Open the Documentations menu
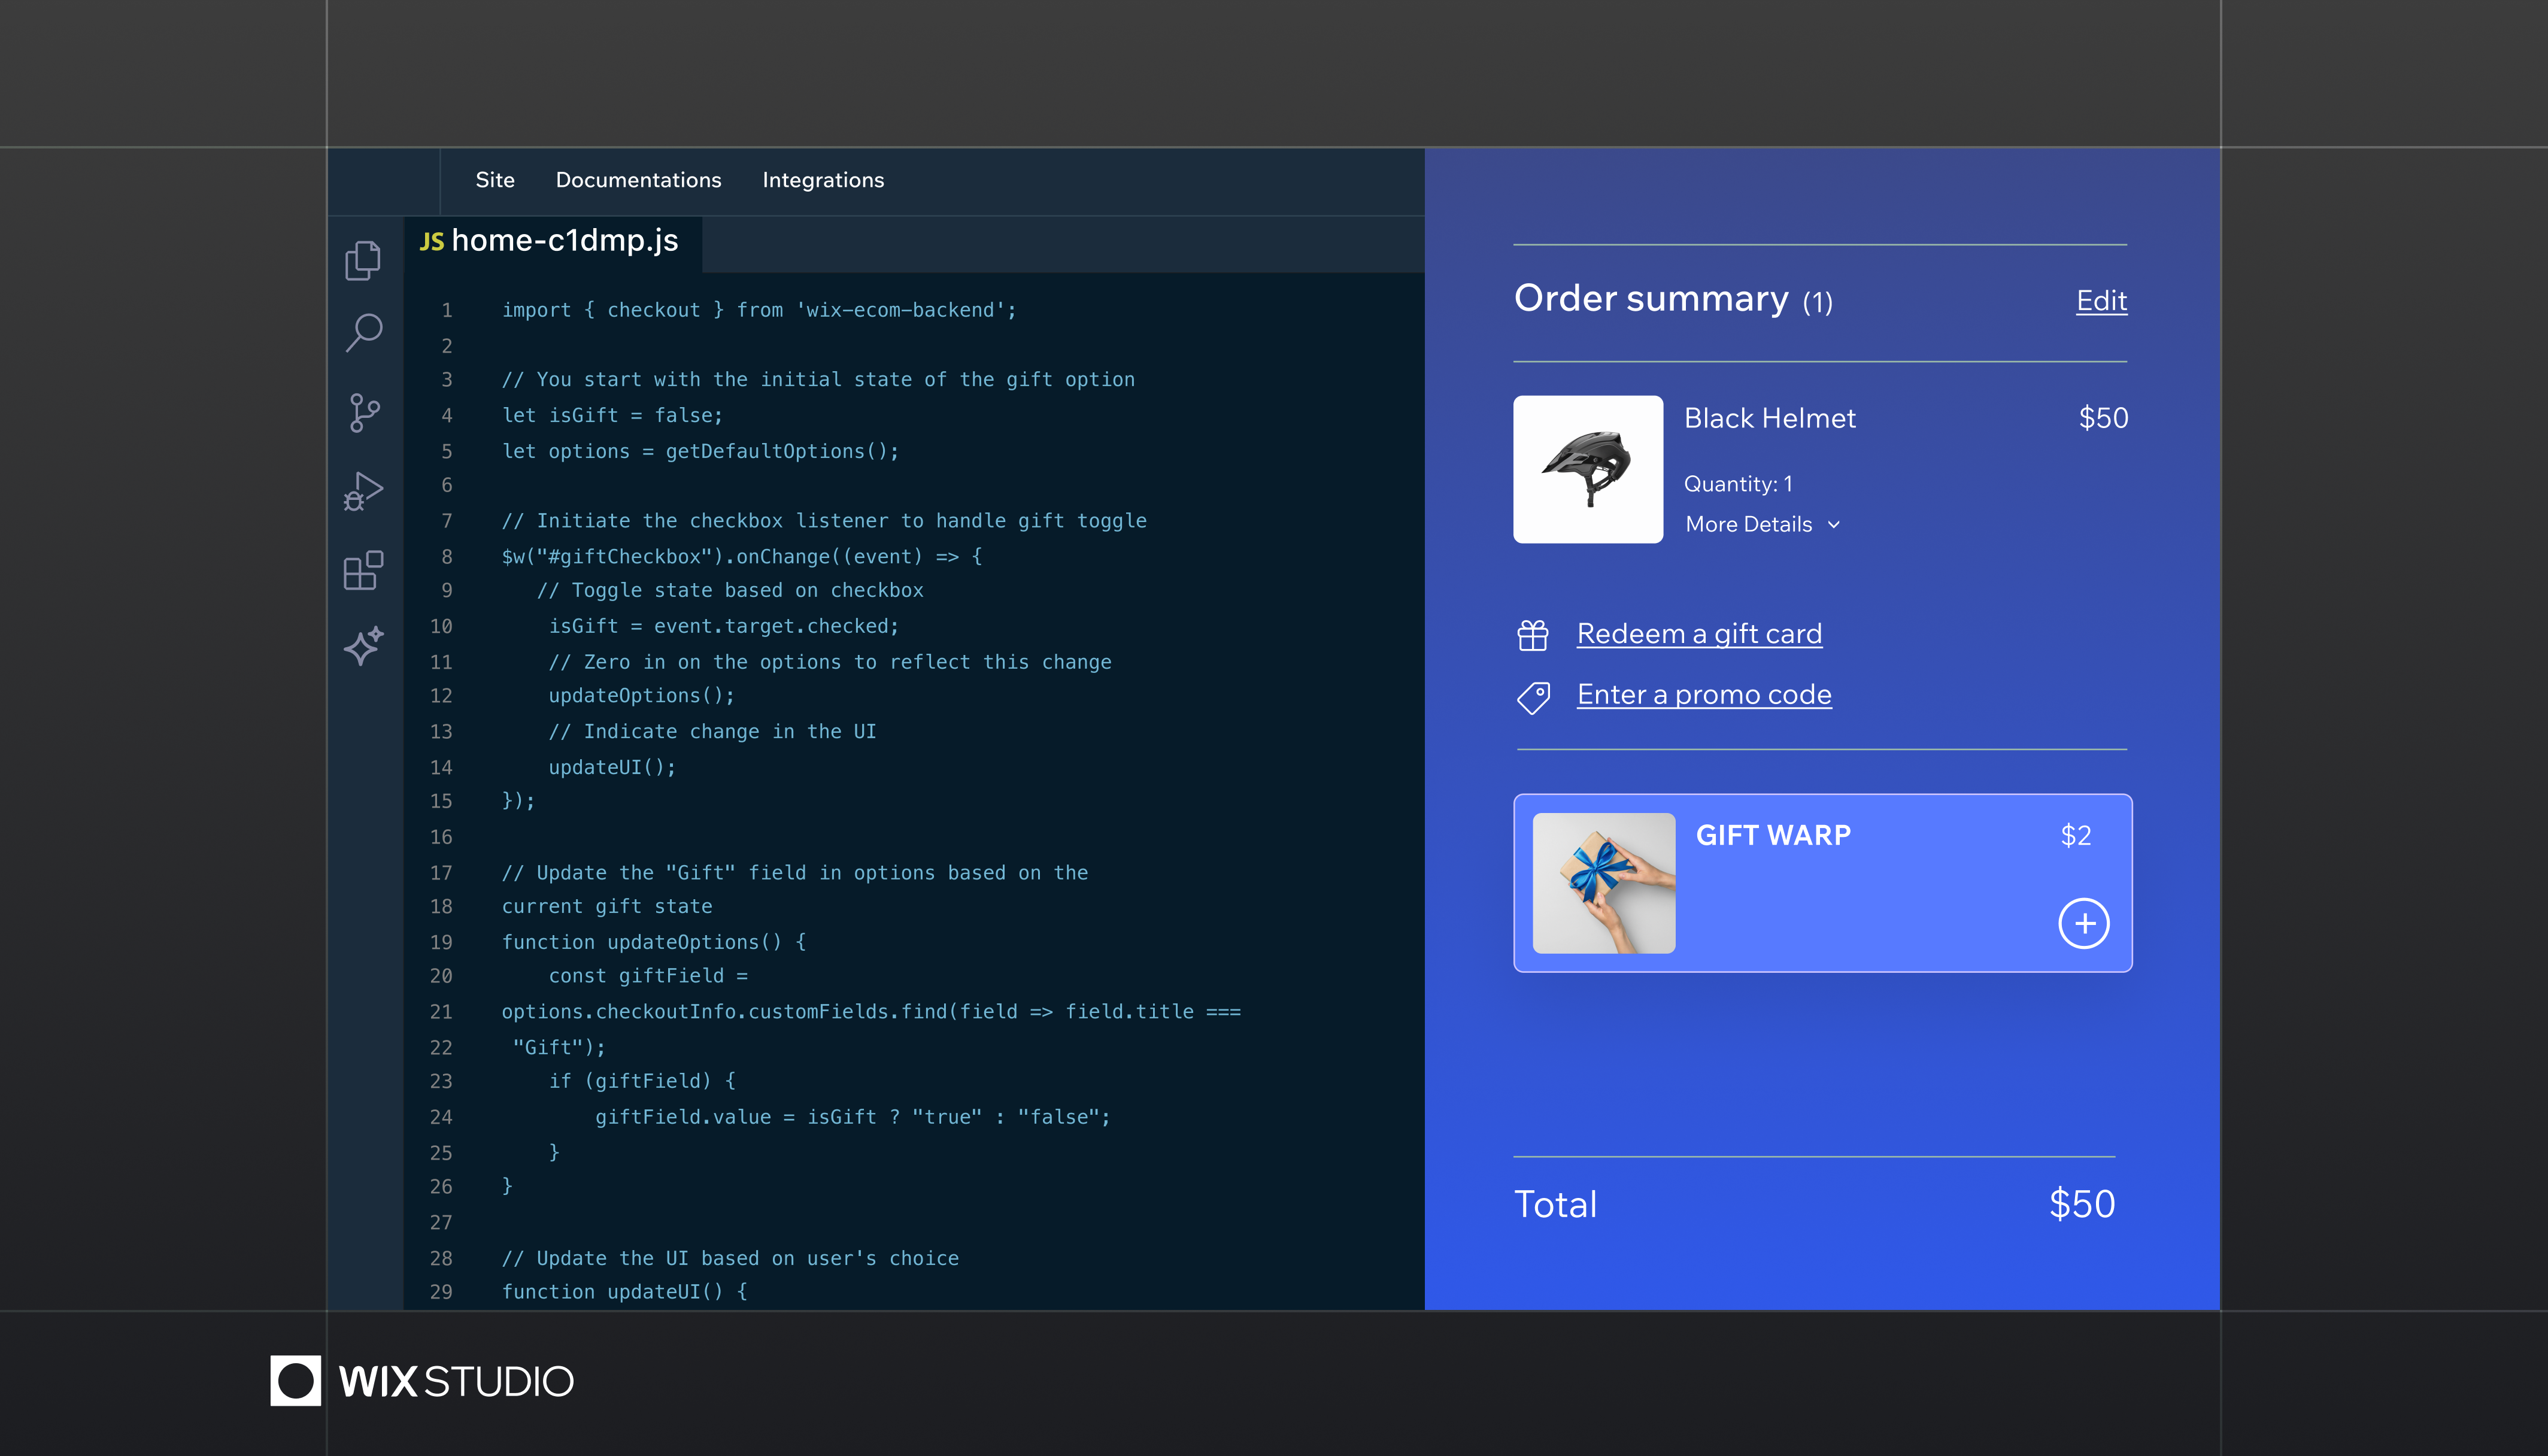The image size is (2548, 1456). click(x=638, y=180)
